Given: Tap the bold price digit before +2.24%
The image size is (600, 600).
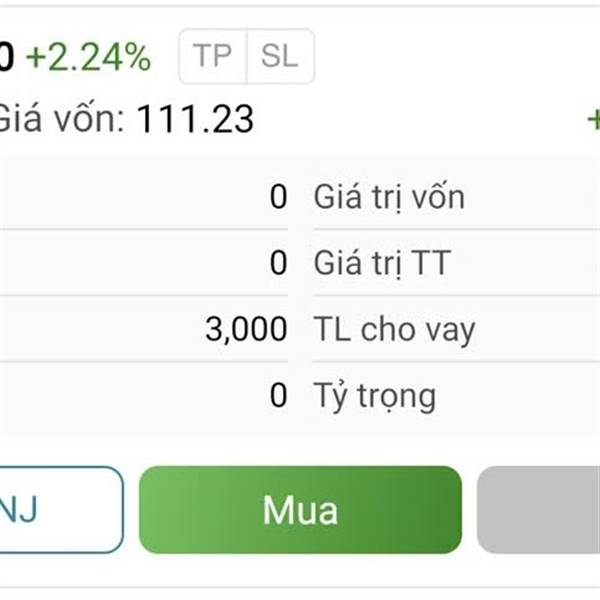Looking at the screenshot, I should coord(6,58).
